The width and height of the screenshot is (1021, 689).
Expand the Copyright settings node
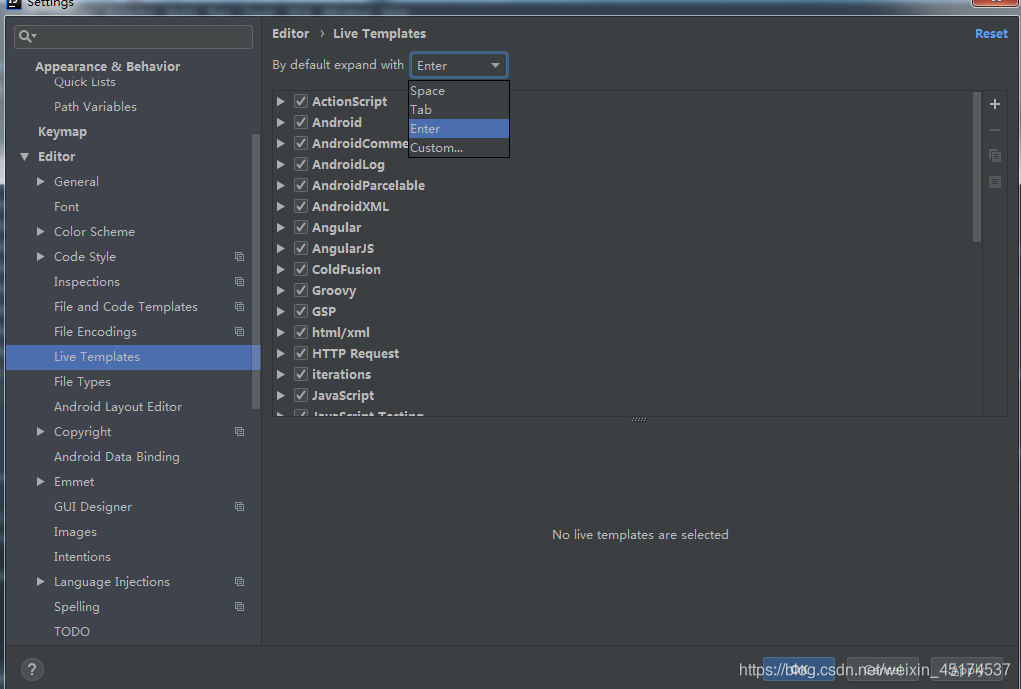(40, 431)
